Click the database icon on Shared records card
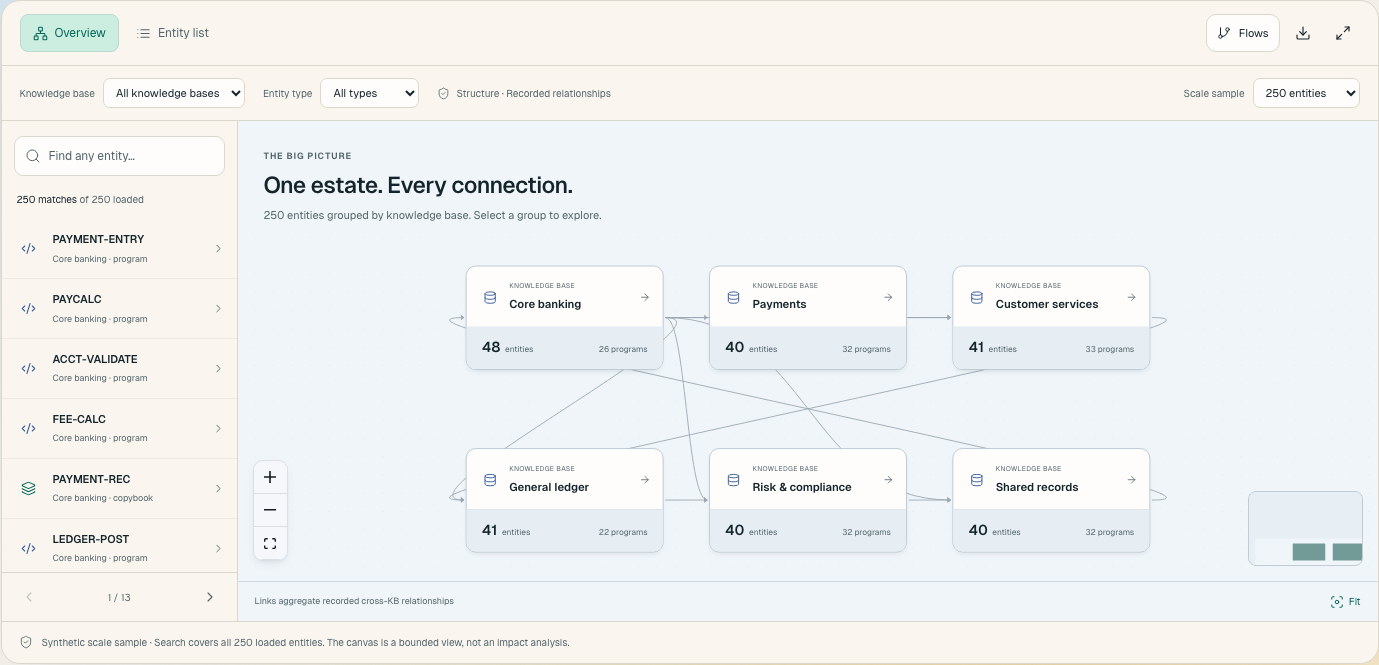Image resolution: width=1379 pixels, height=665 pixels. click(976, 480)
